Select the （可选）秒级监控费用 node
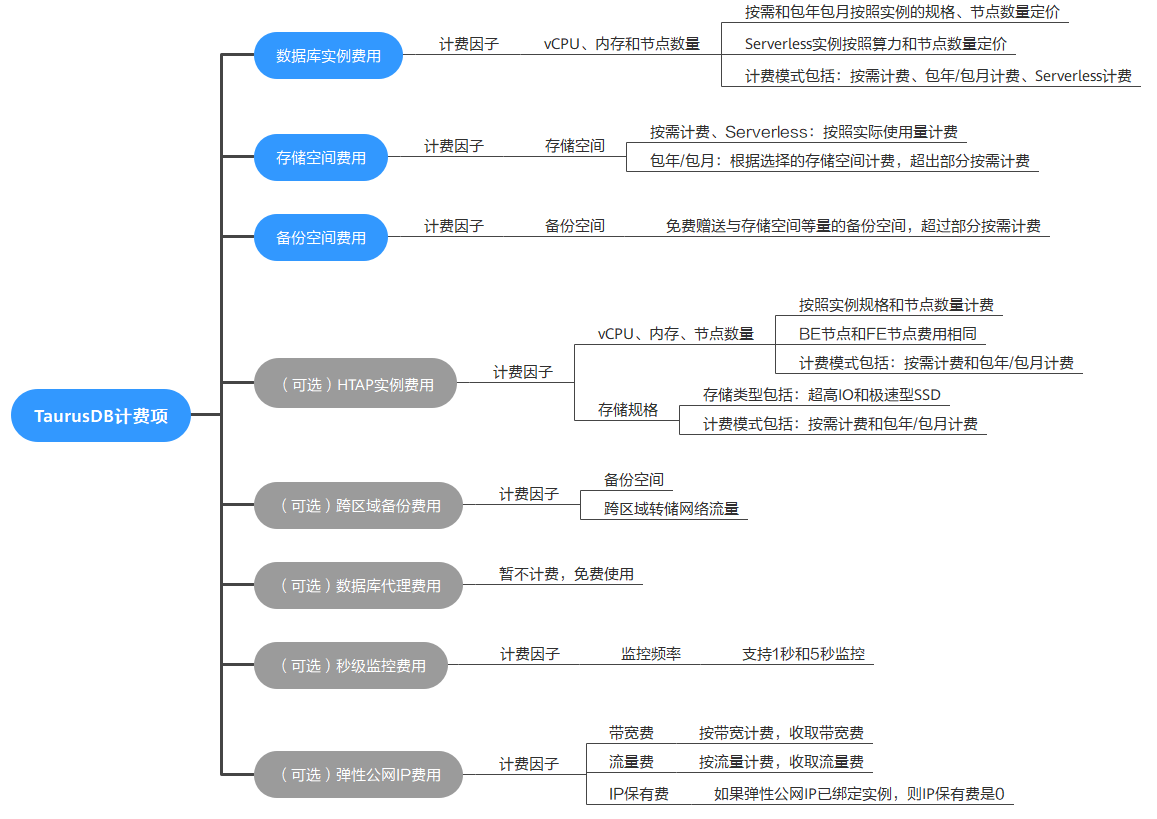 tap(351, 666)
